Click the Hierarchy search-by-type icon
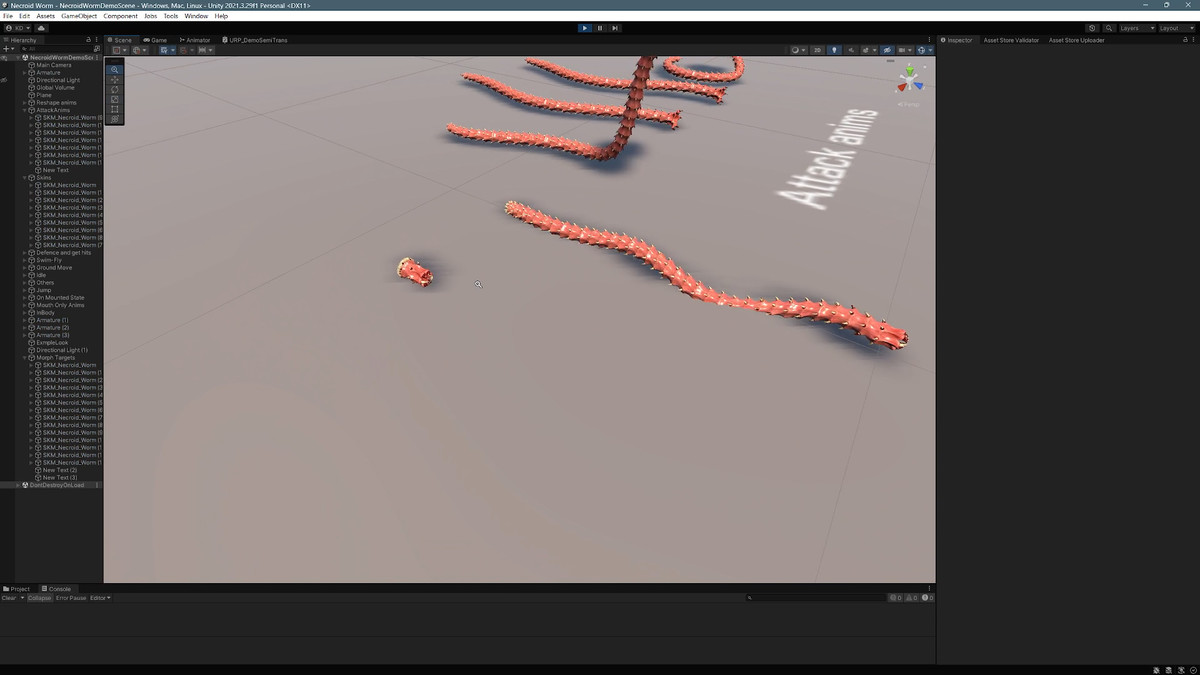1200x675 pixels. coord(96,48)
